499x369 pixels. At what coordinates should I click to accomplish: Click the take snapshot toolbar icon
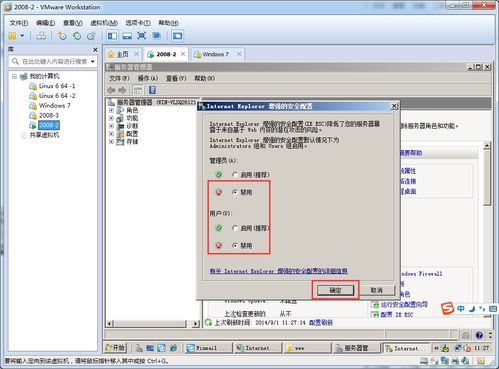(x=62, y=36)
